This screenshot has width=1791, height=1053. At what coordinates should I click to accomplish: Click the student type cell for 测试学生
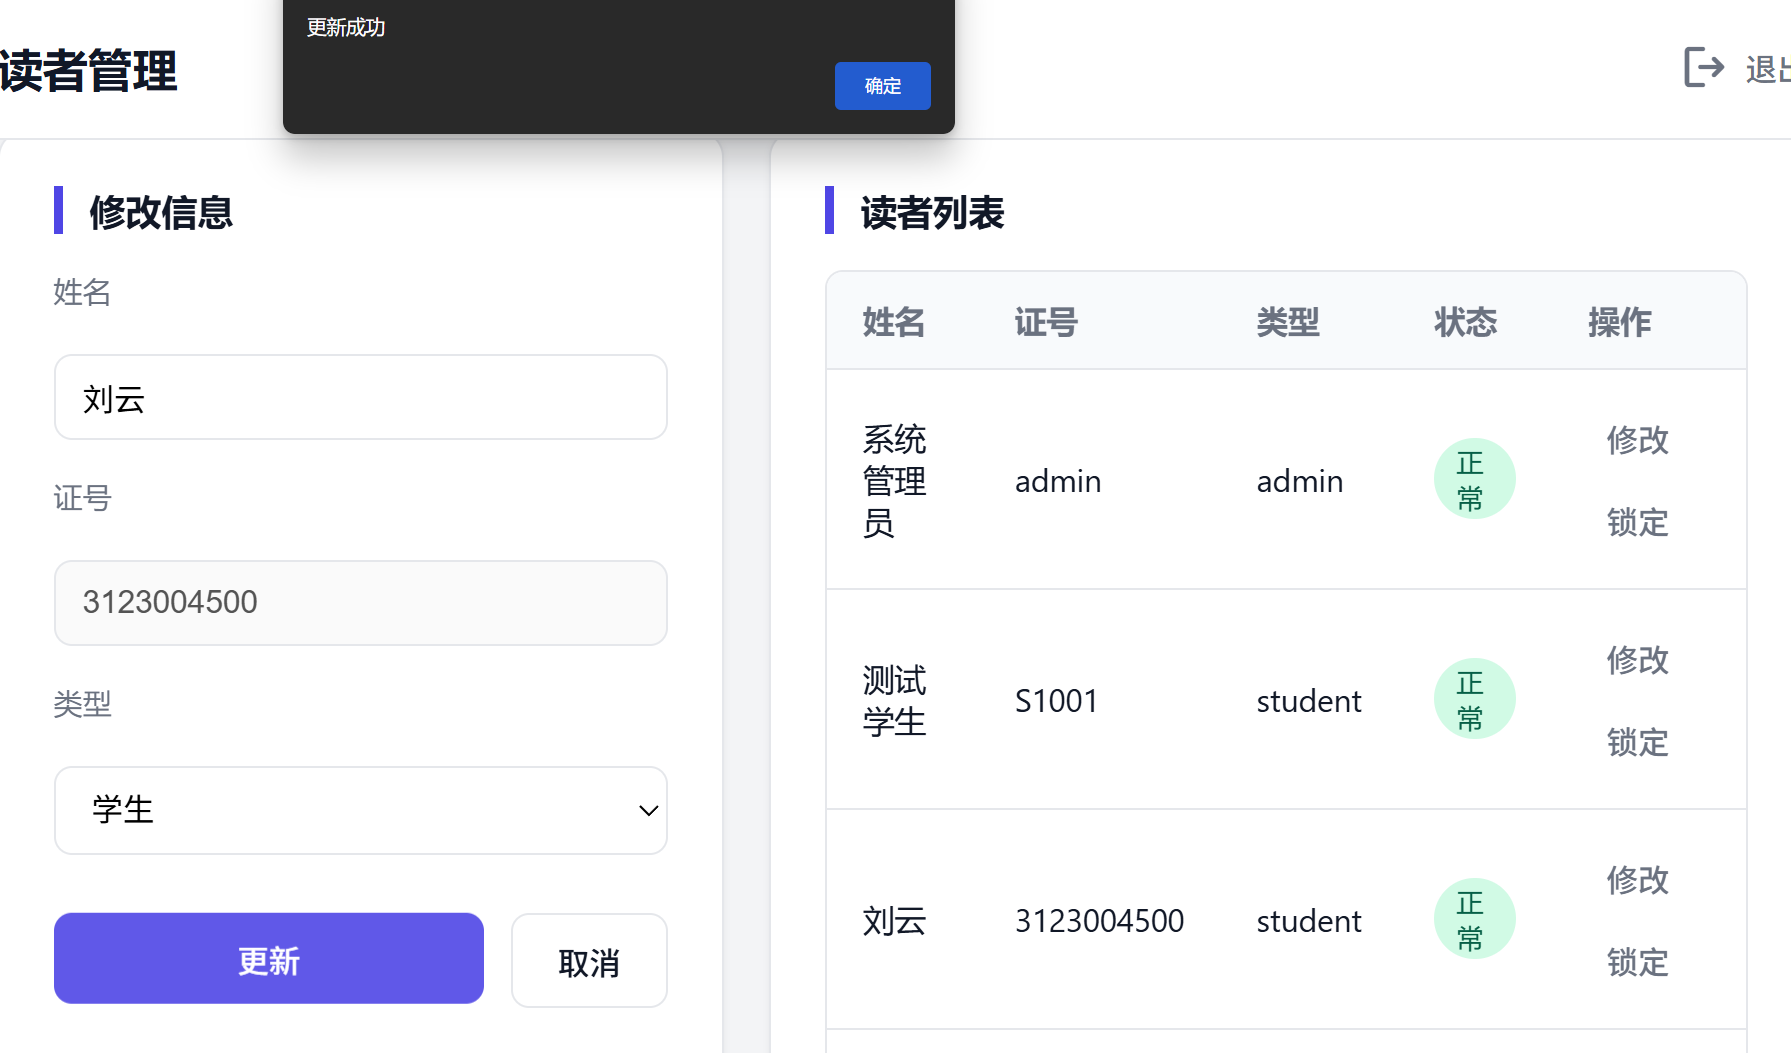(1309, 701)
